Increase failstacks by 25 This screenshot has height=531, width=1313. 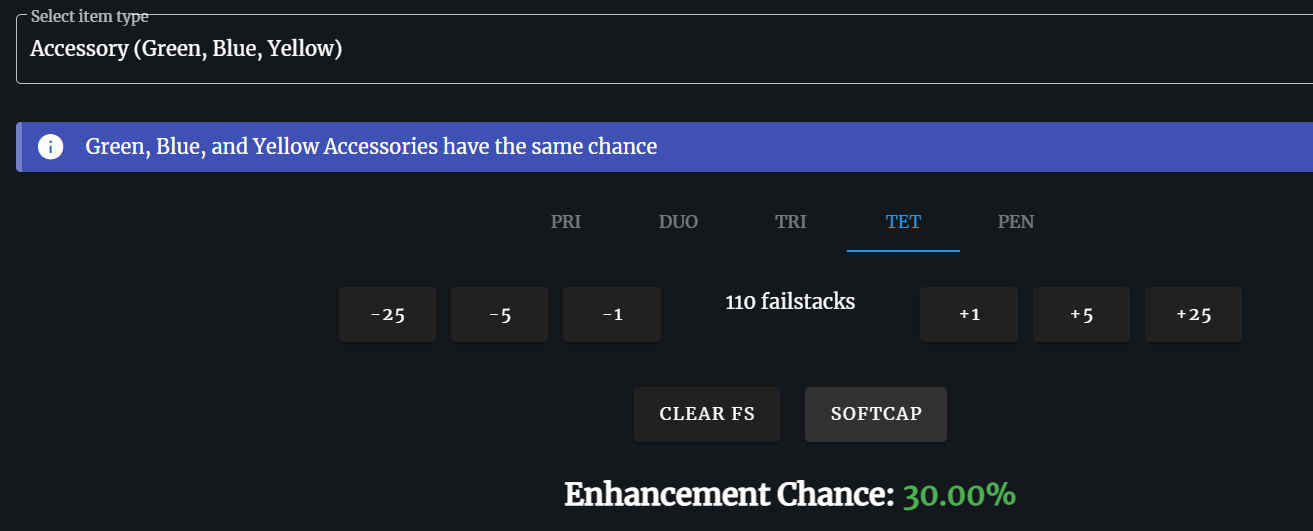pyautogui.click(x=1193, y=315)
